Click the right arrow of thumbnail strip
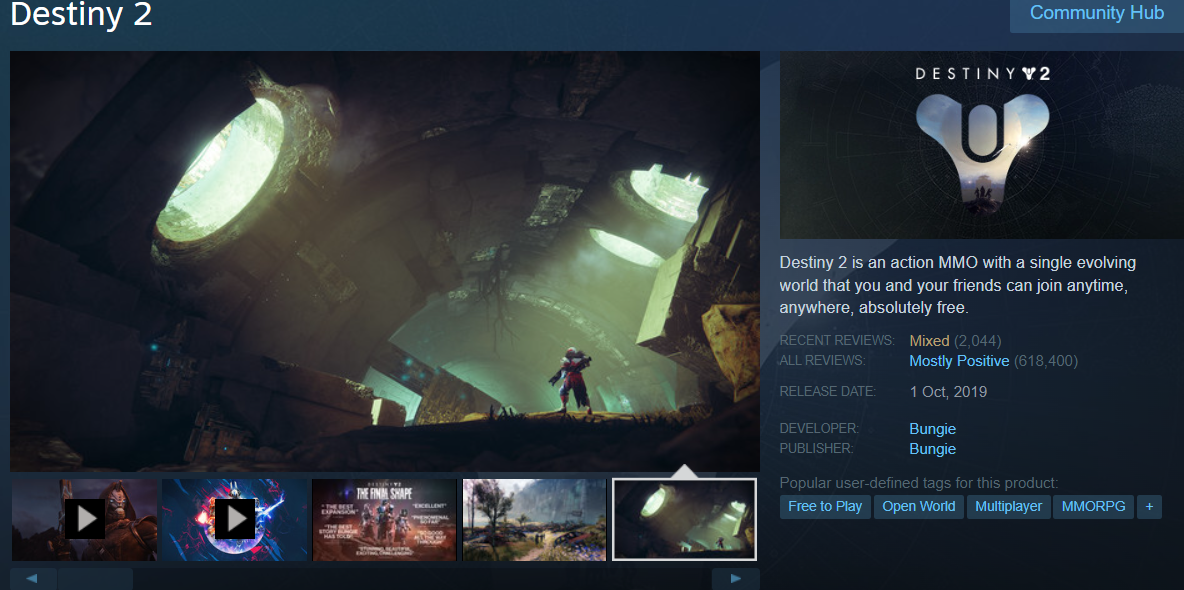Viewport: 1184px width, 590px height. tap(736, 579)
